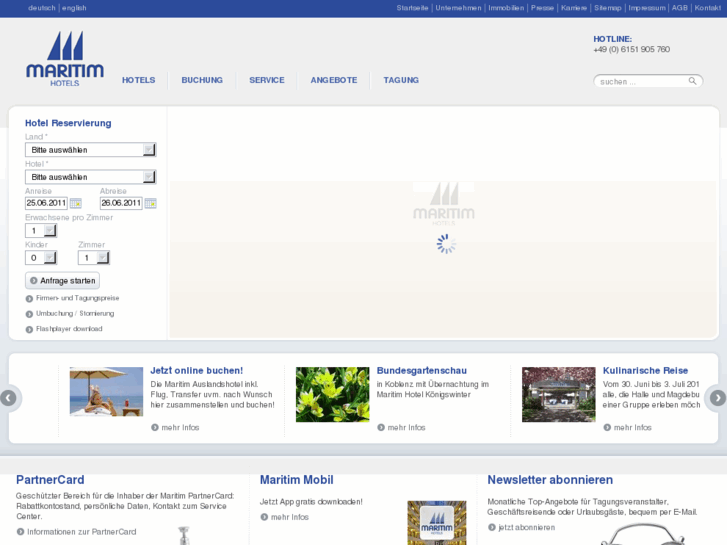Click the Newsletter abonnieren heading
Viewport: 727px width, 545px height.
click(x=550, y=480)
